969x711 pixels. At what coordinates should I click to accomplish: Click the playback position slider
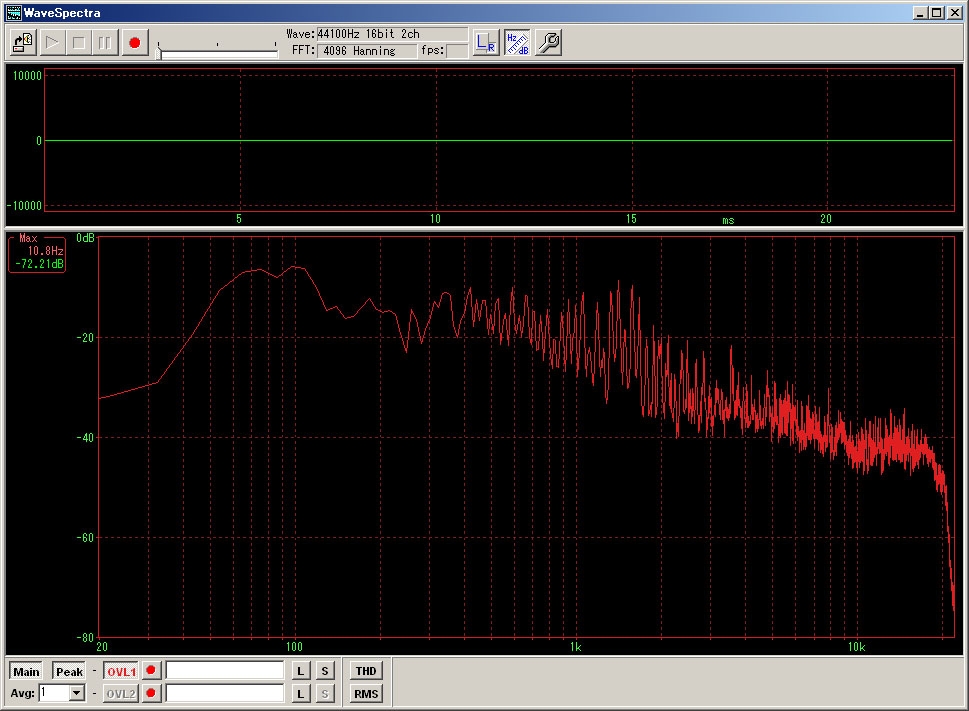[218, 53]
